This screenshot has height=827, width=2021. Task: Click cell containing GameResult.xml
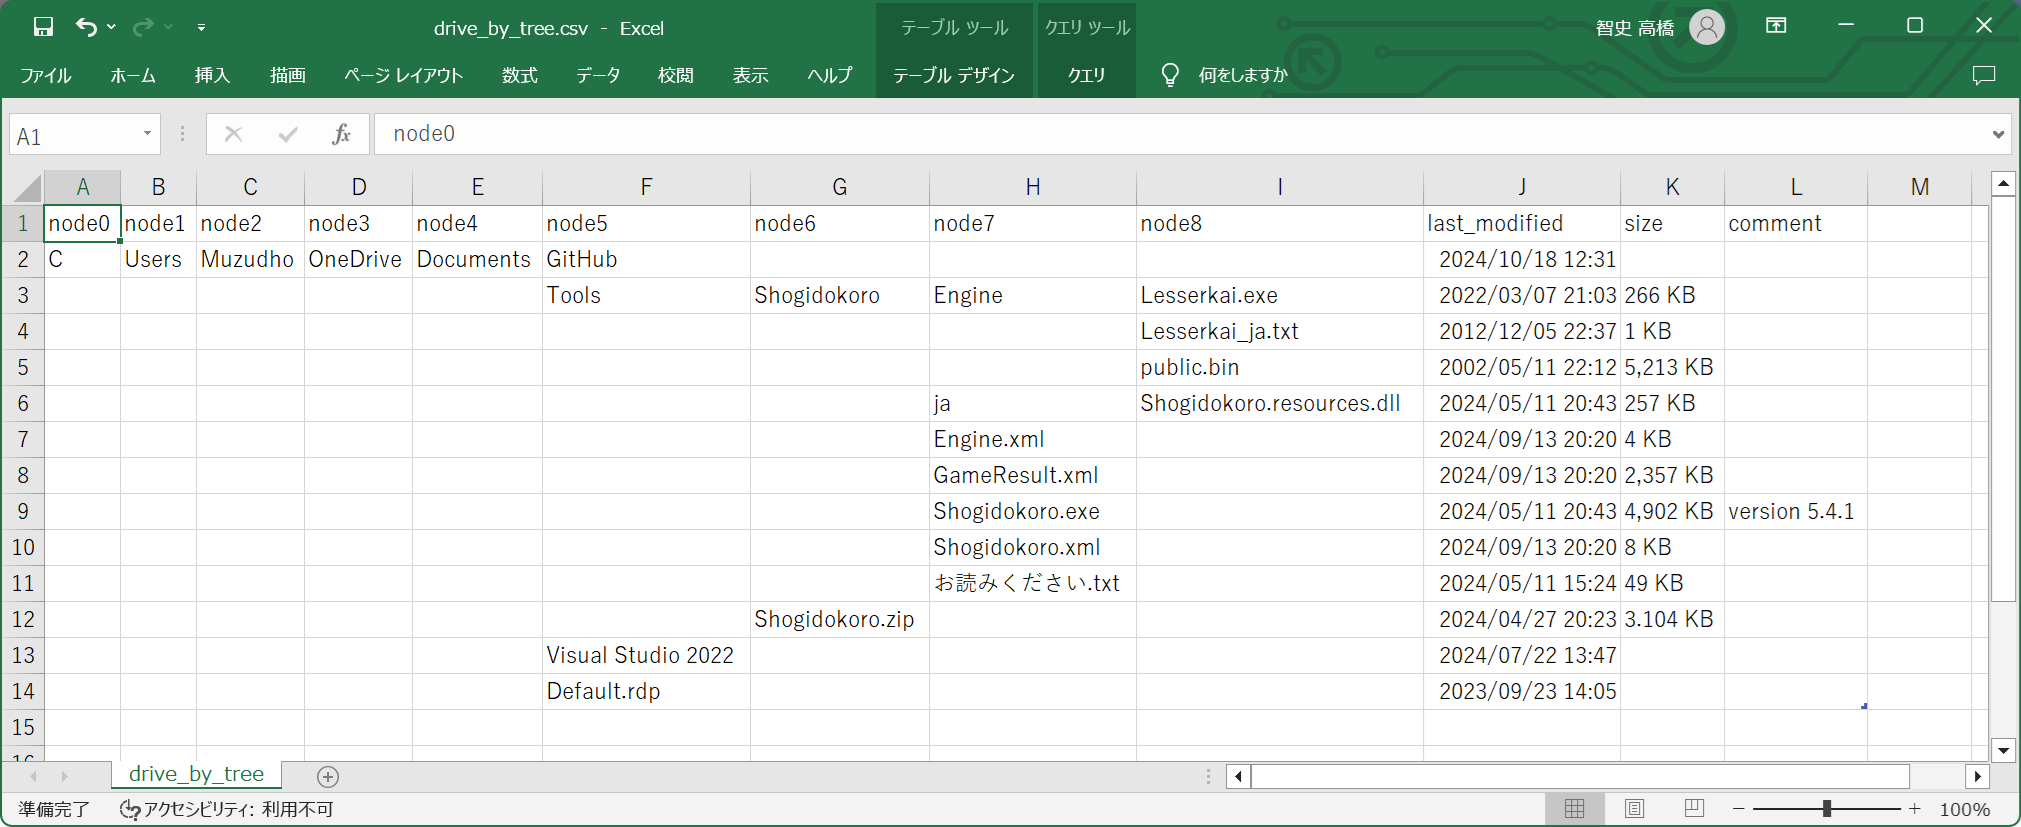(x=1032, y=475)
